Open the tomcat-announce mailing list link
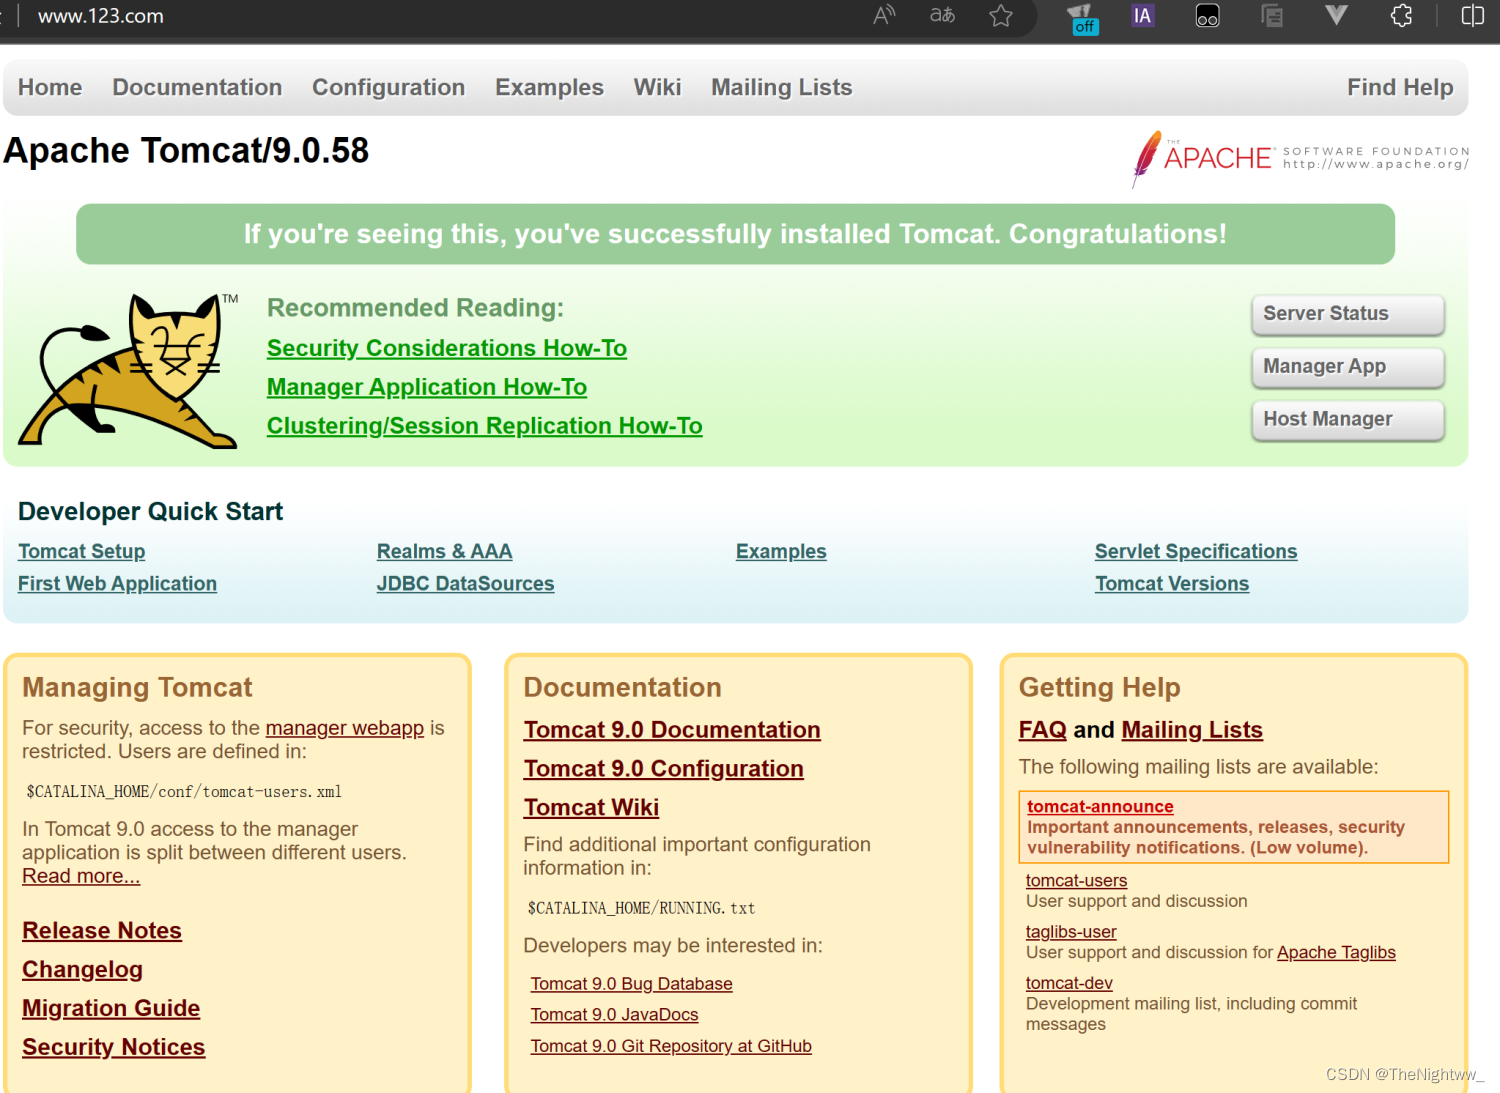 (x=1100, y=807)
